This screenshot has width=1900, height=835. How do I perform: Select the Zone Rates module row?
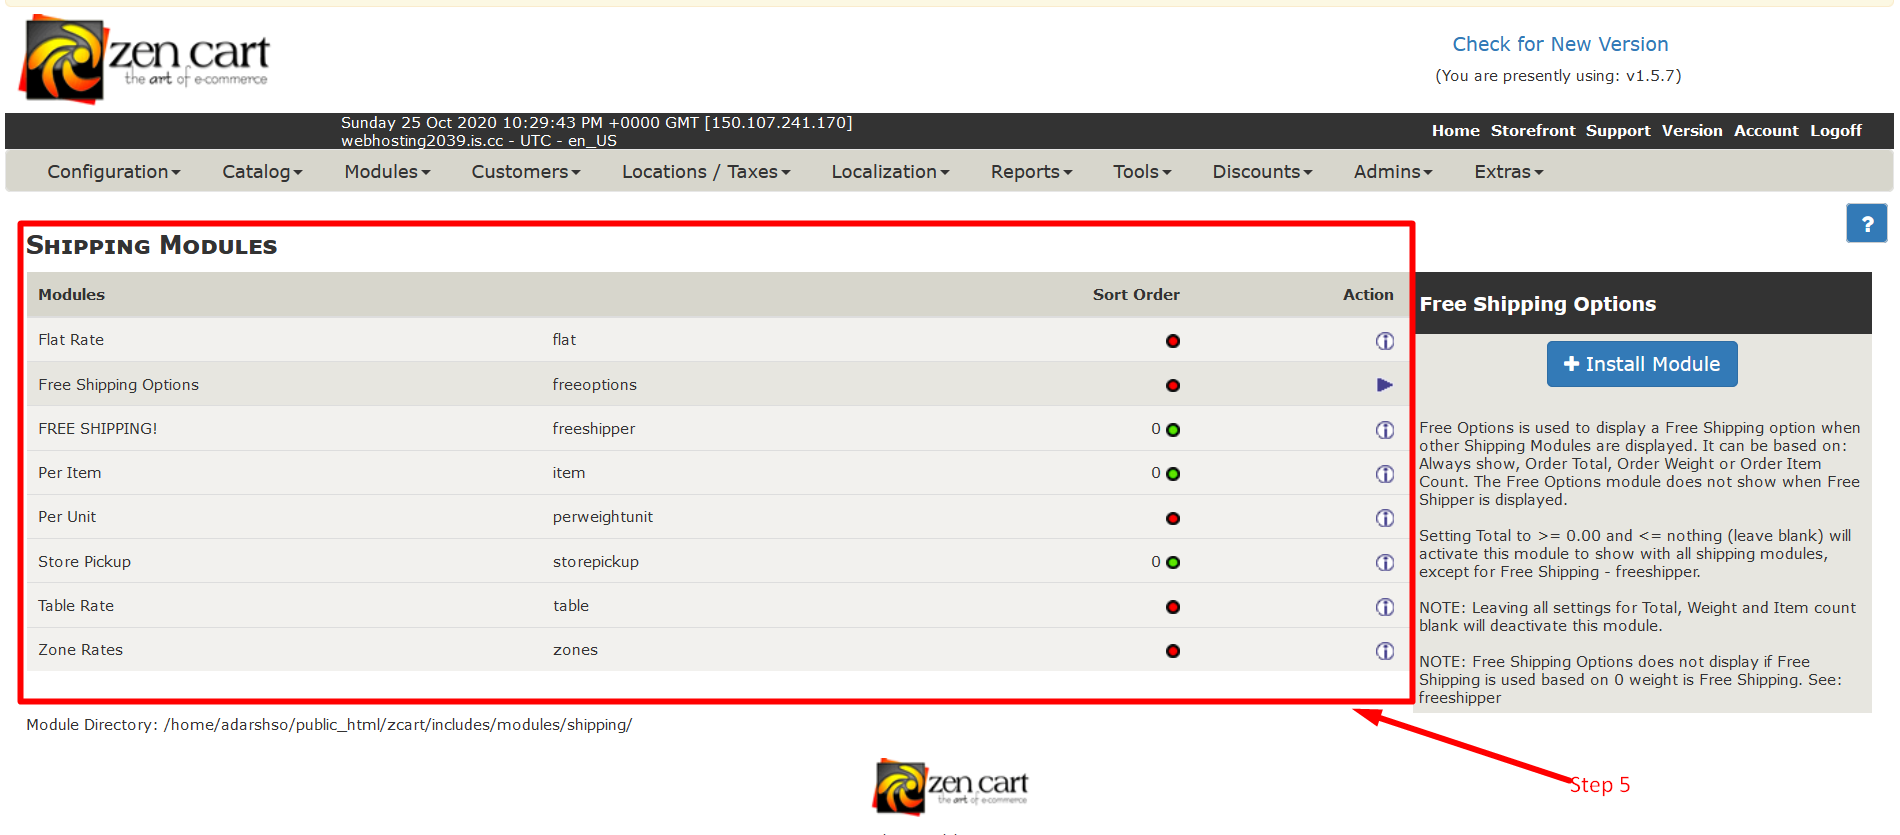716,650
